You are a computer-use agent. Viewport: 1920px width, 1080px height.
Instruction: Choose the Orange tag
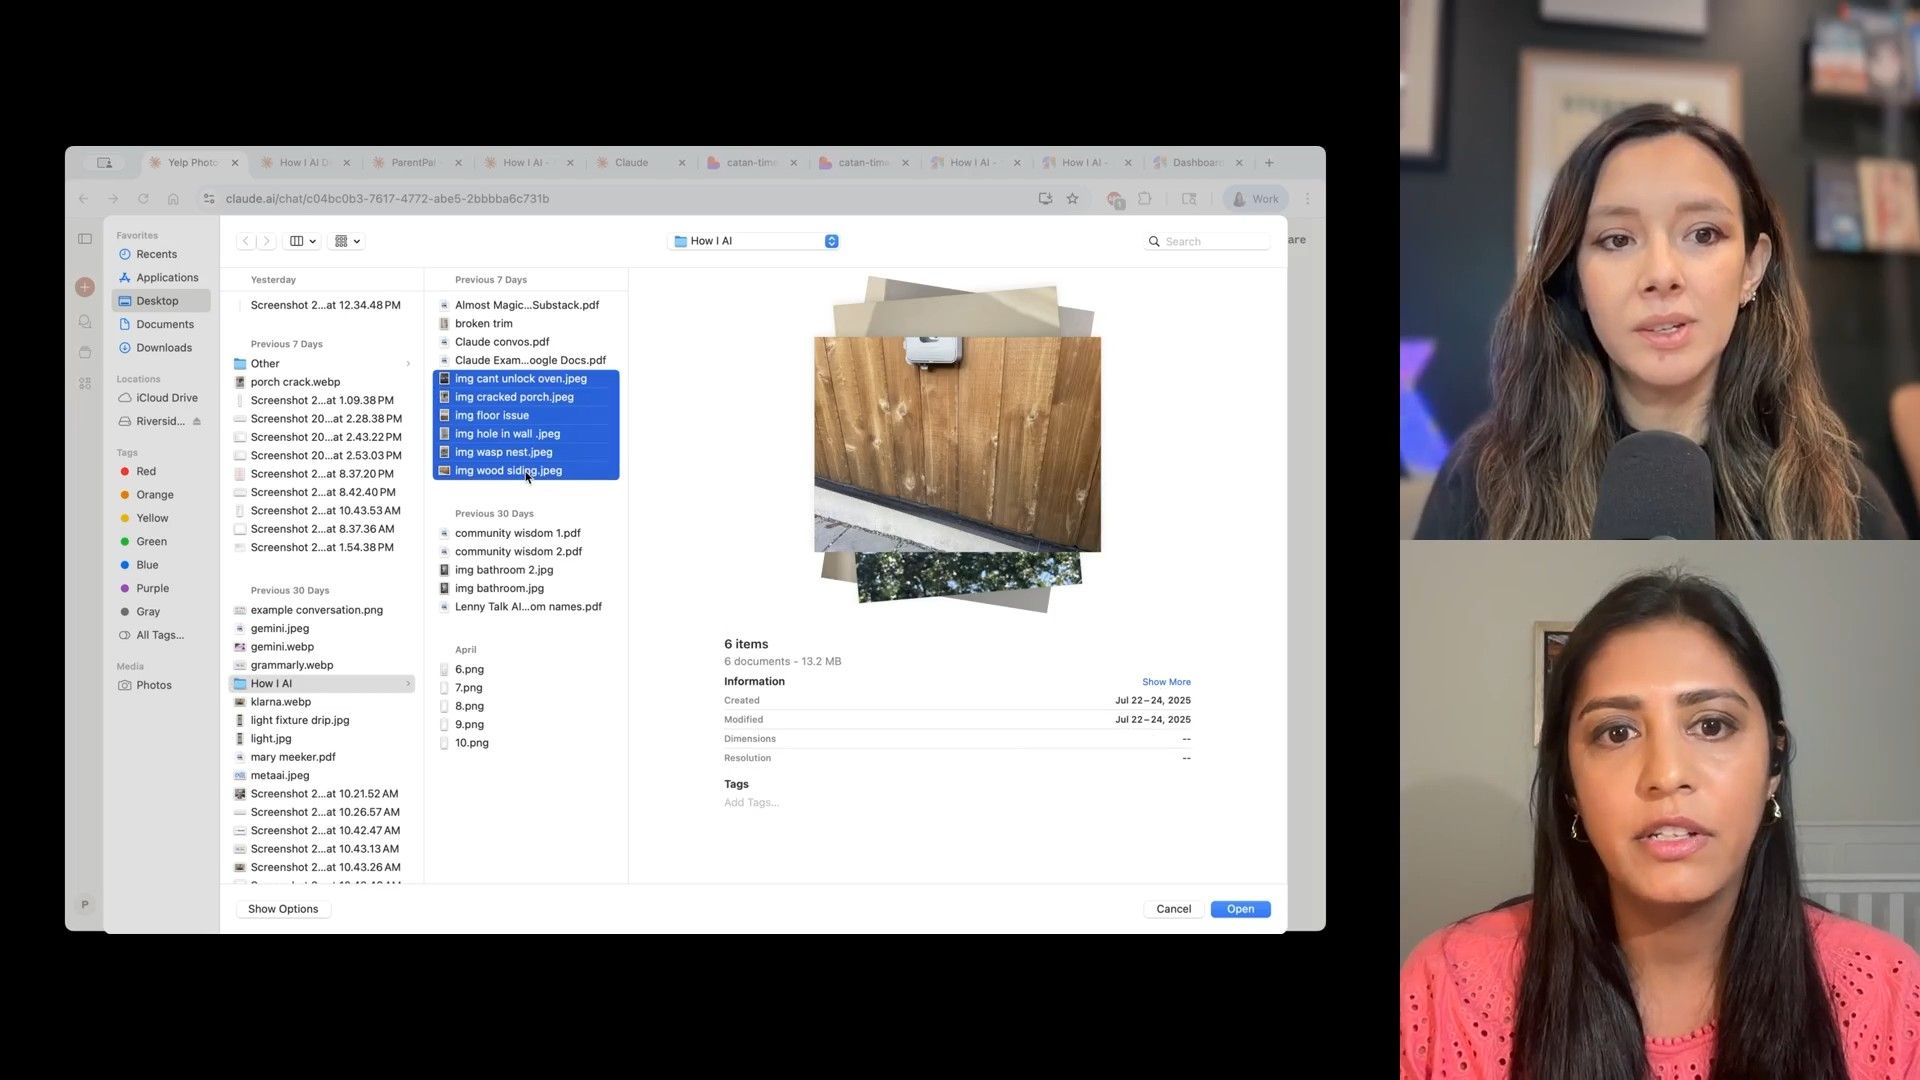155,495
